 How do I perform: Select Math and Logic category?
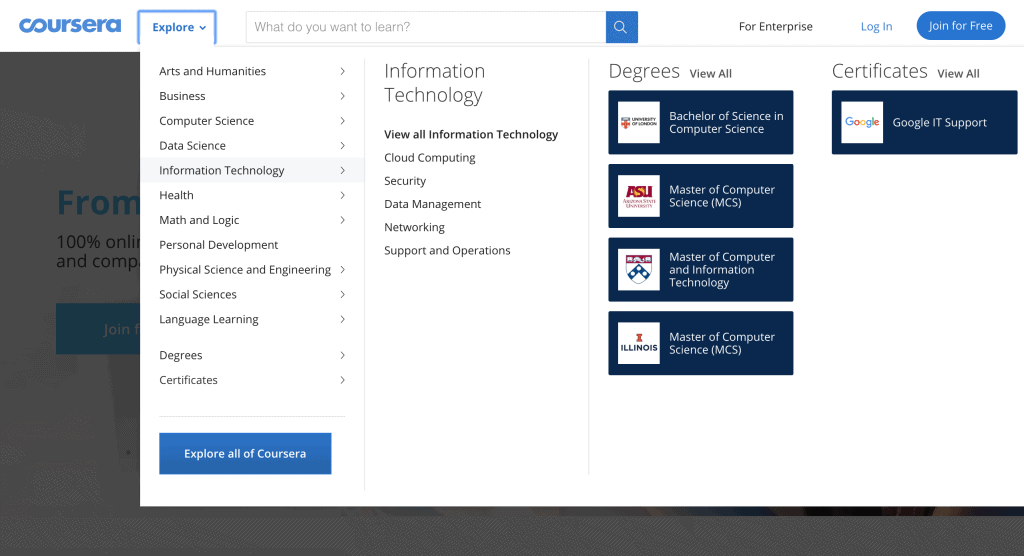[199, 220]
